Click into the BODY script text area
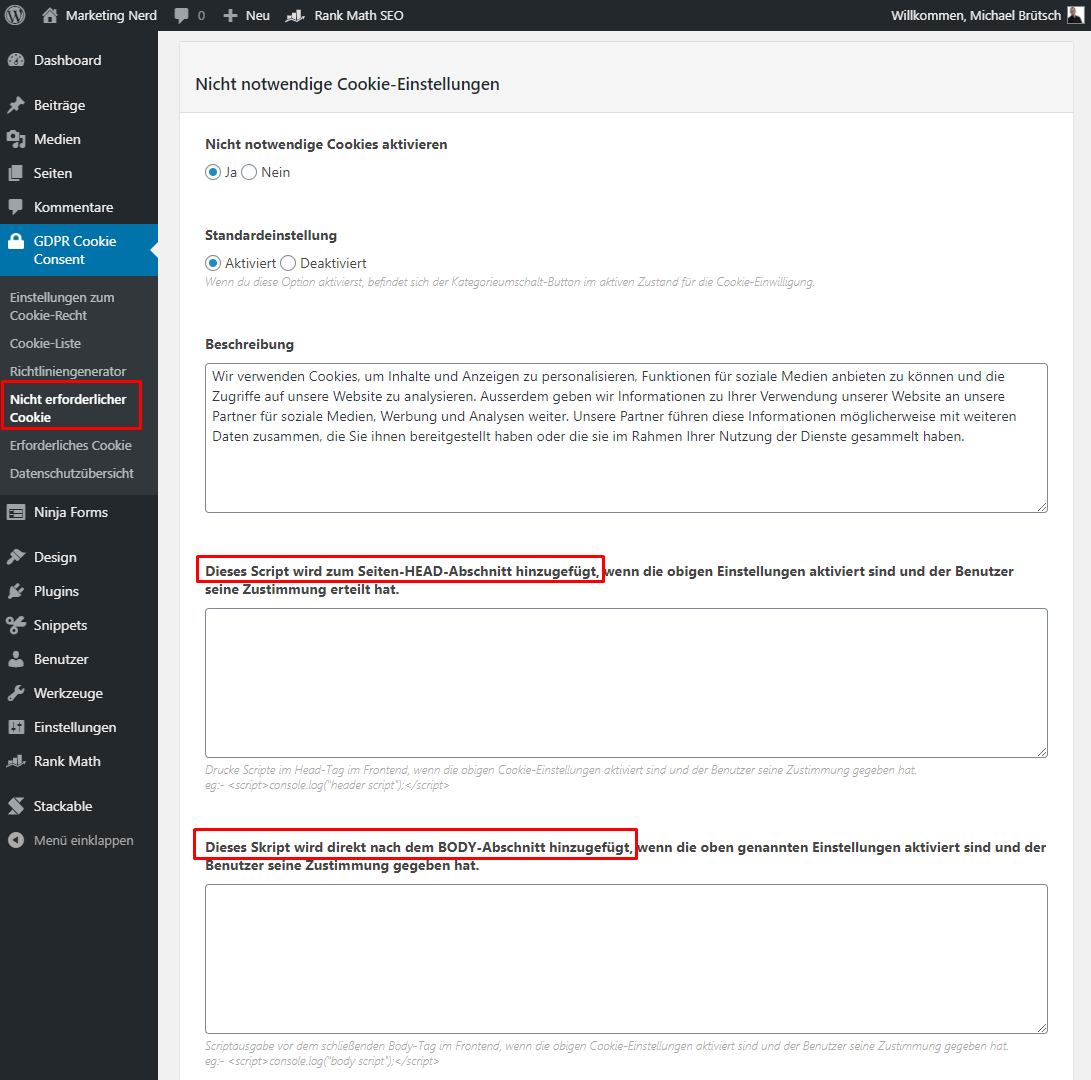 (x=626, y=959)
